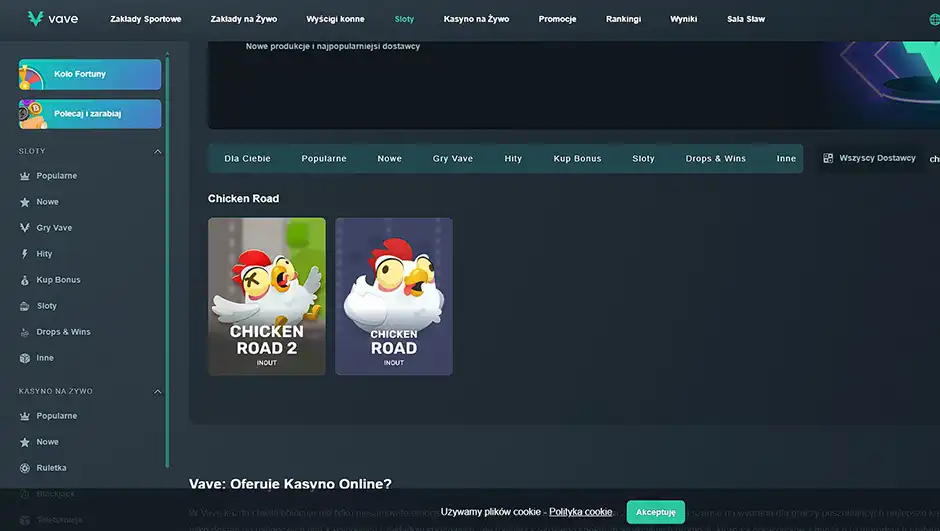Open Zakłady na Żywo in top navigation

pos(244,19)
